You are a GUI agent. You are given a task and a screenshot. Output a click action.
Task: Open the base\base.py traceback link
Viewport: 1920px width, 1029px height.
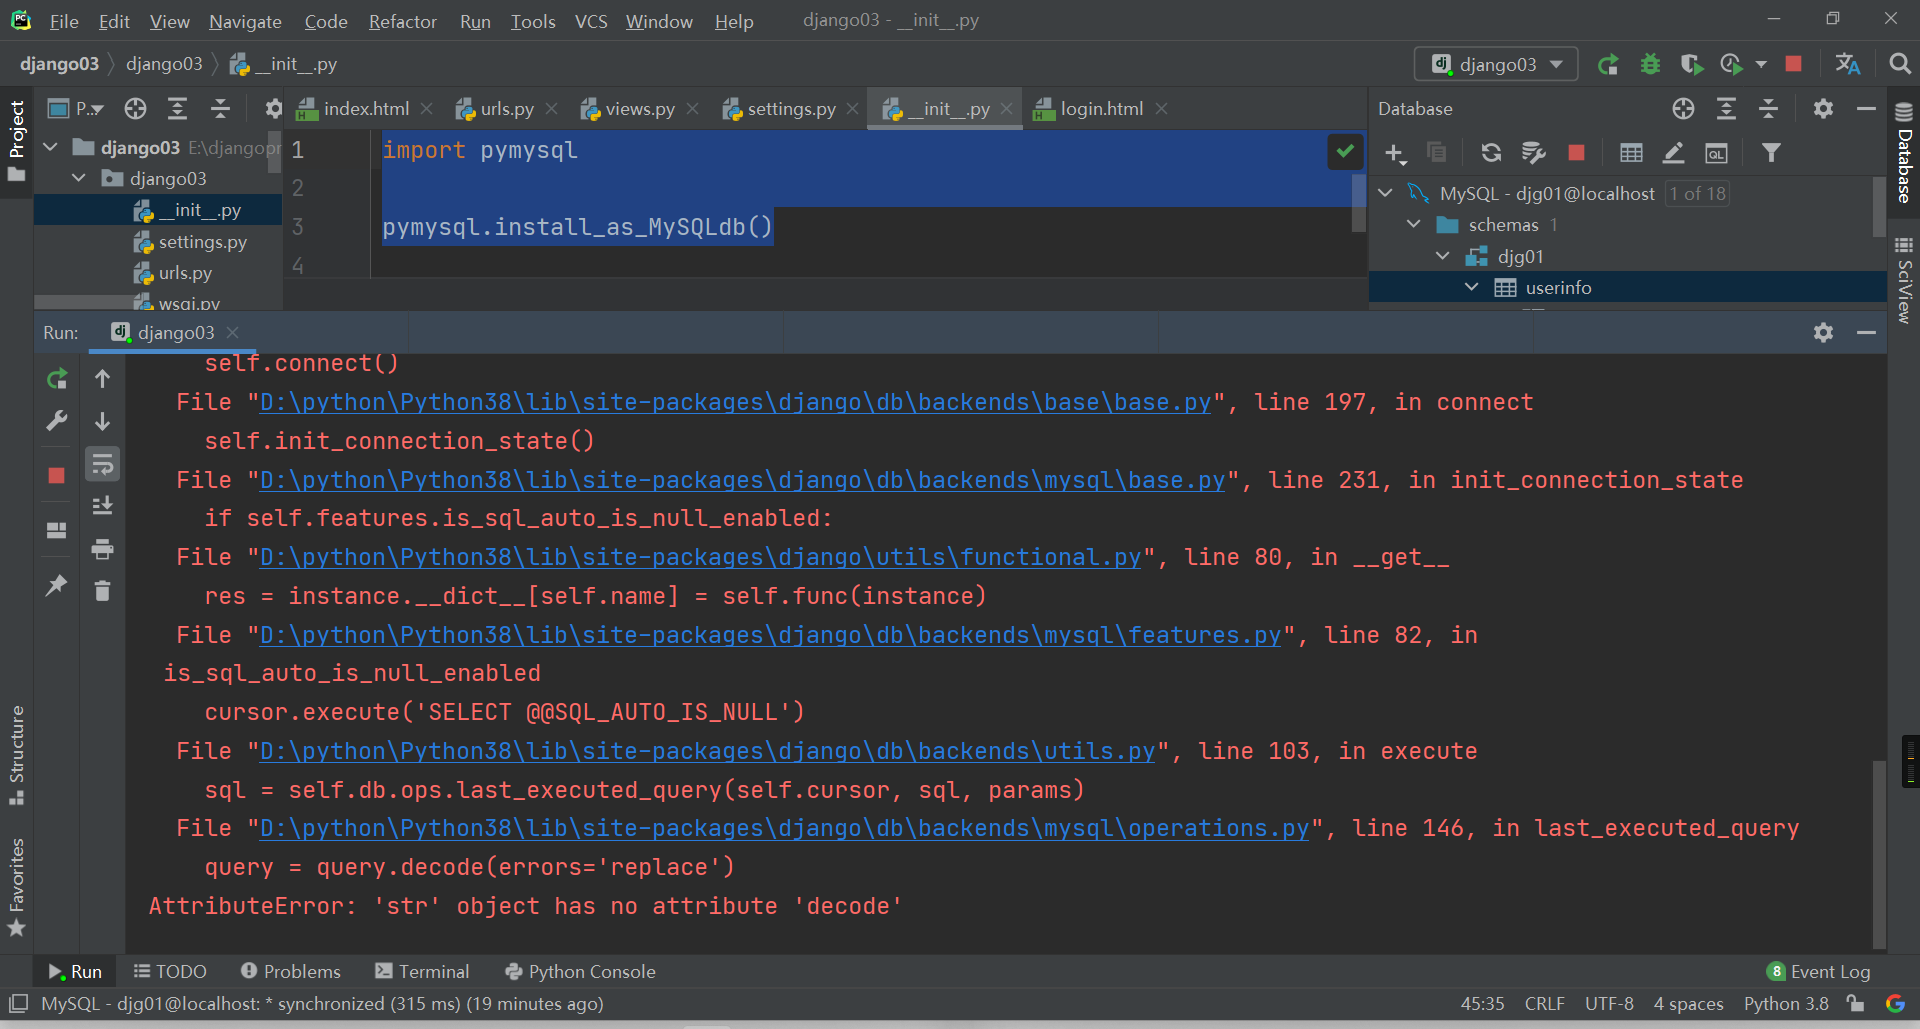735,402
